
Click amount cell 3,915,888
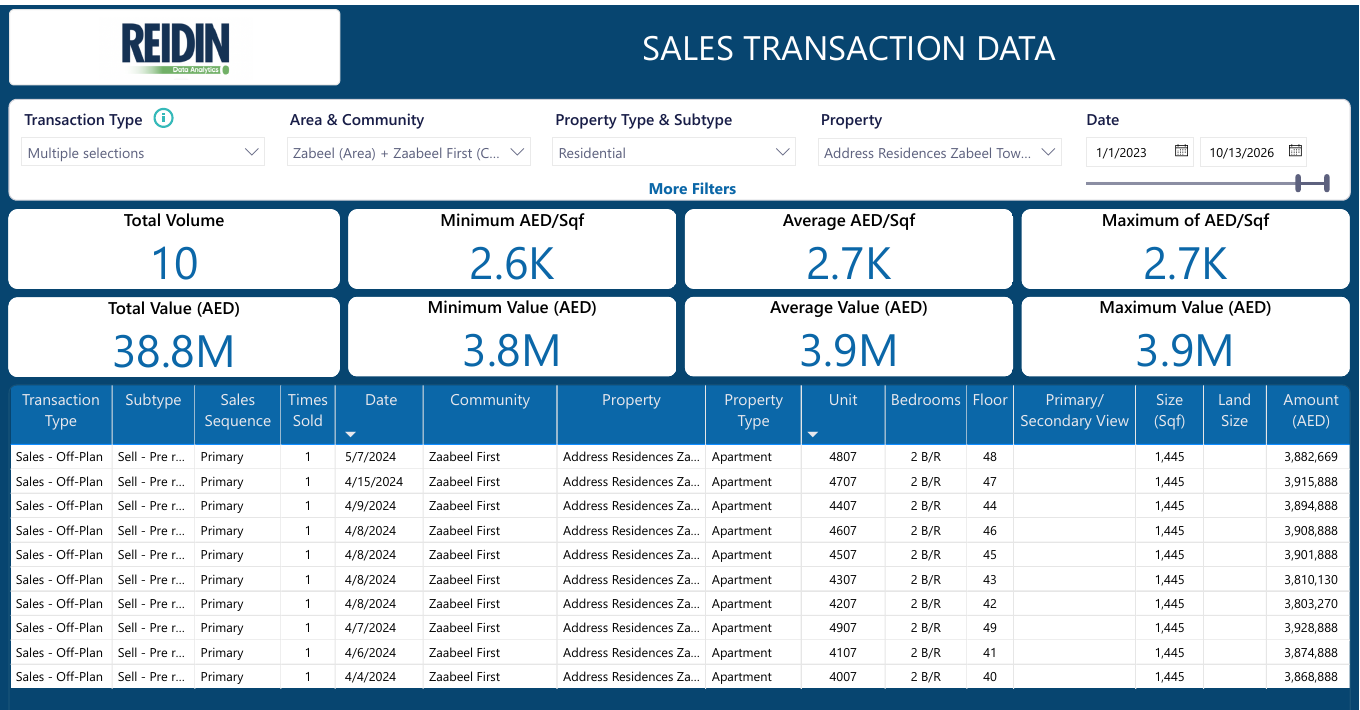coord(1309,482)
